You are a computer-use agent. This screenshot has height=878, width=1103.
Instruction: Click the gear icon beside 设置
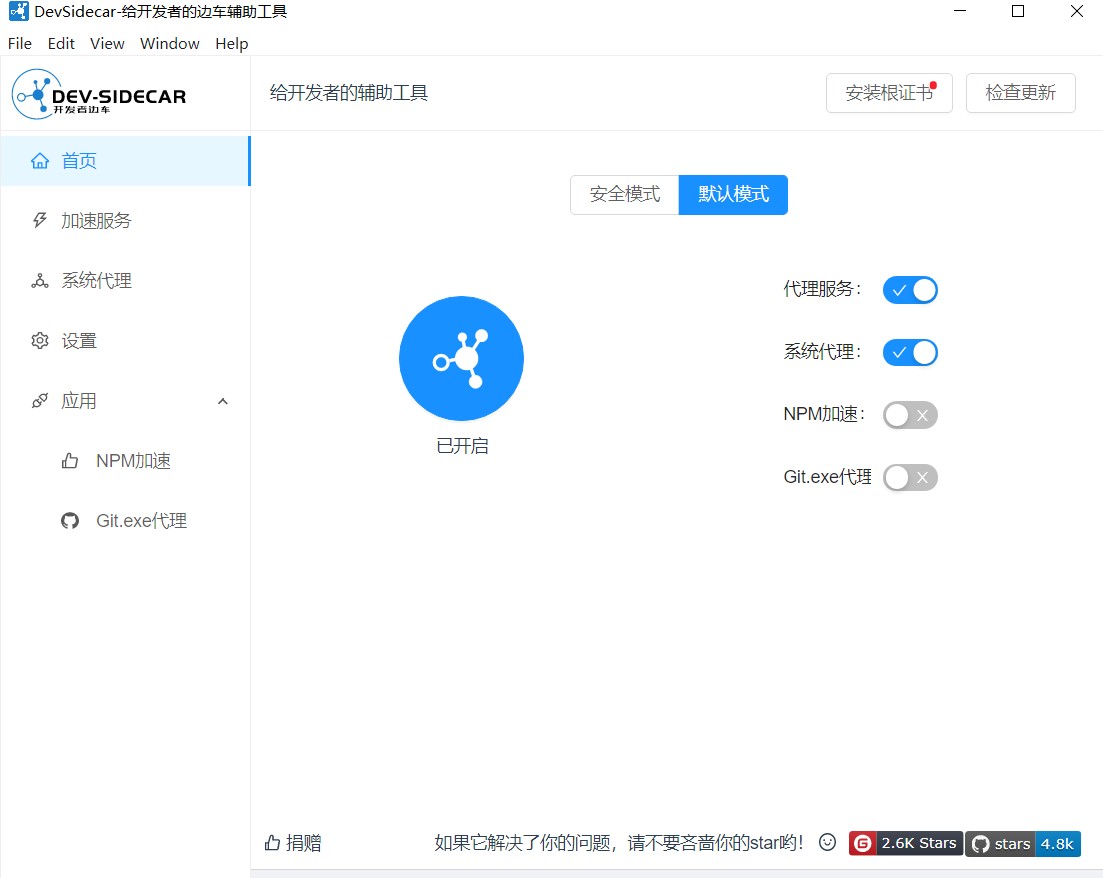40,341
